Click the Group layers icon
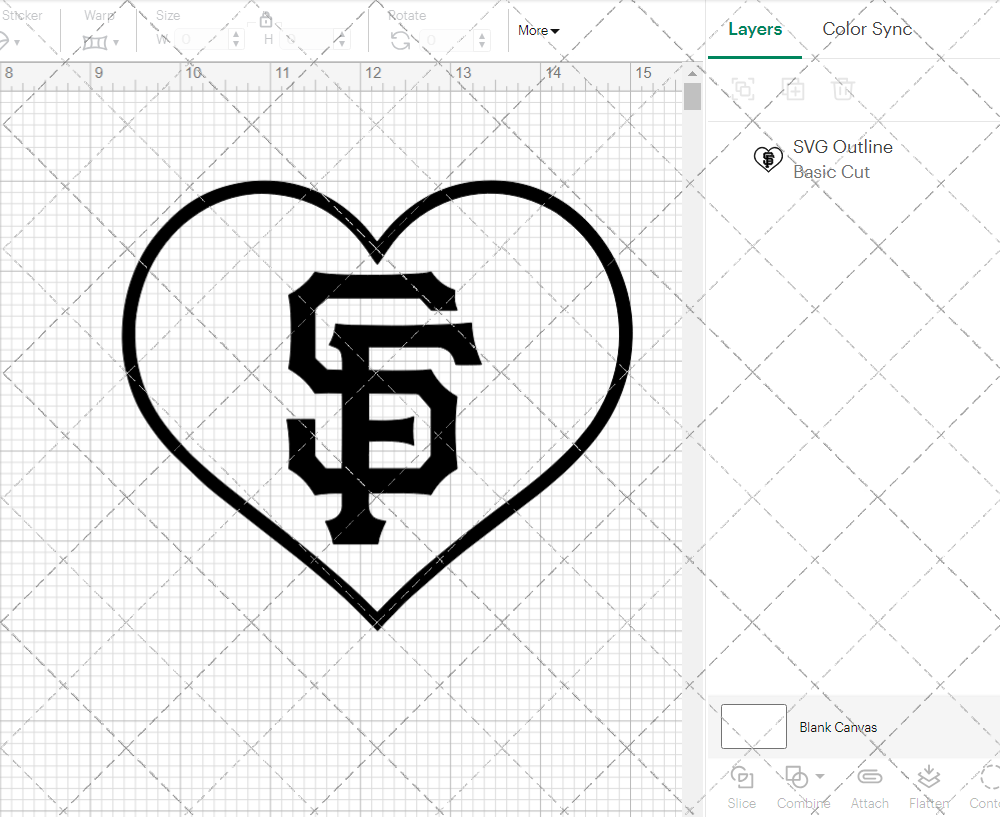 [743, 90]
